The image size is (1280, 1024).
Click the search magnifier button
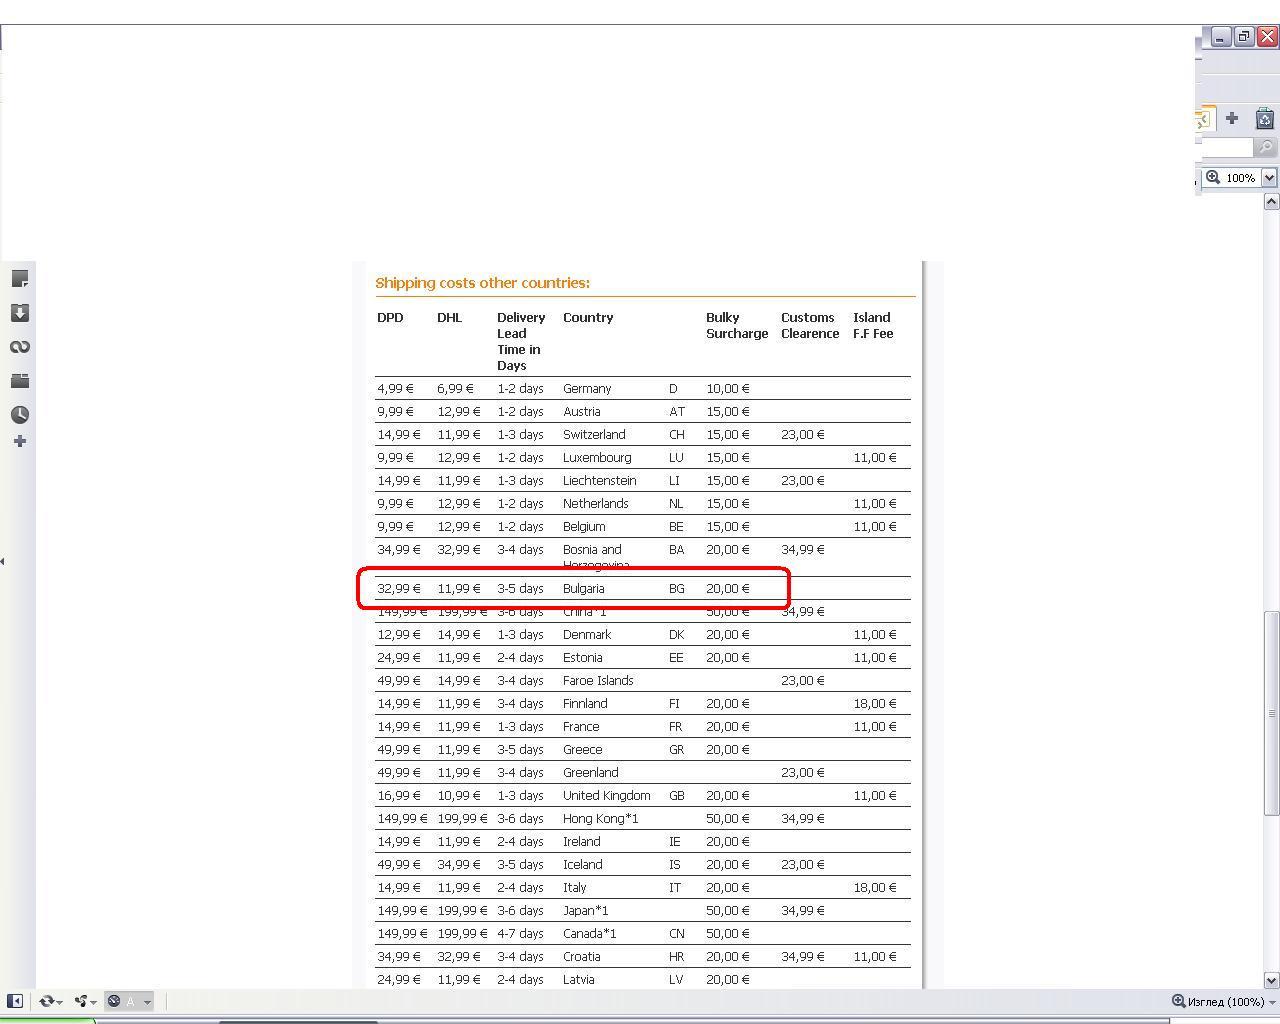pyautogui.click(x=1266, y=148)
